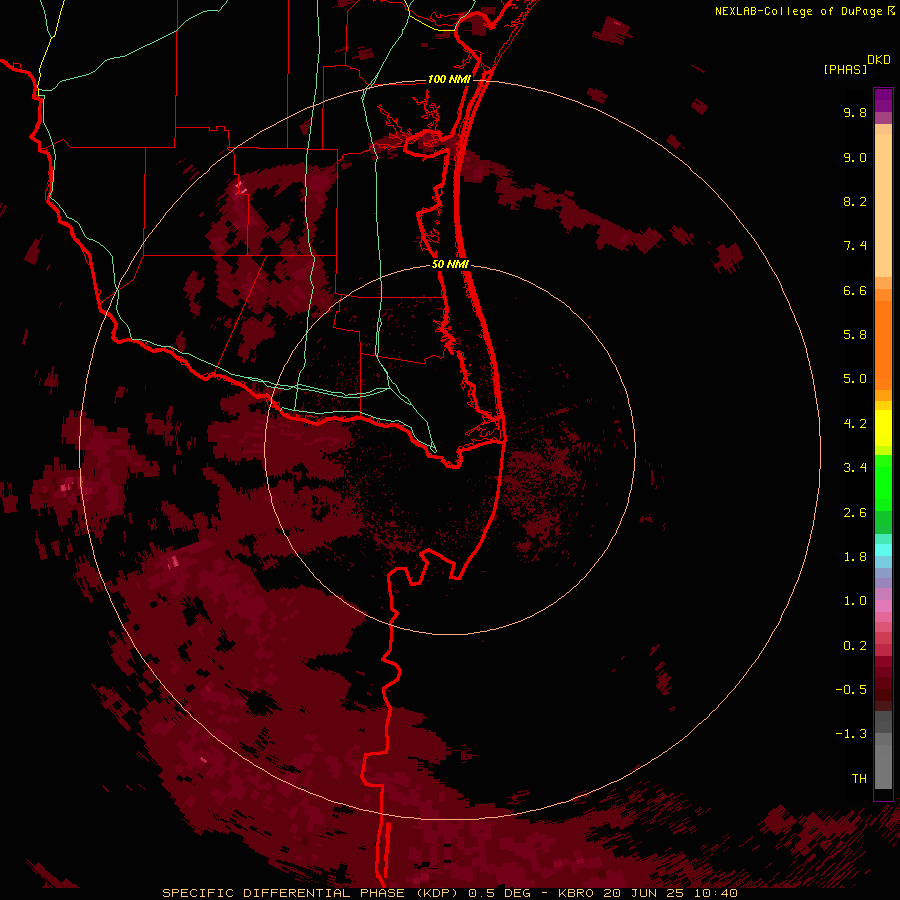Click the TH threshold label

[859, 779]
